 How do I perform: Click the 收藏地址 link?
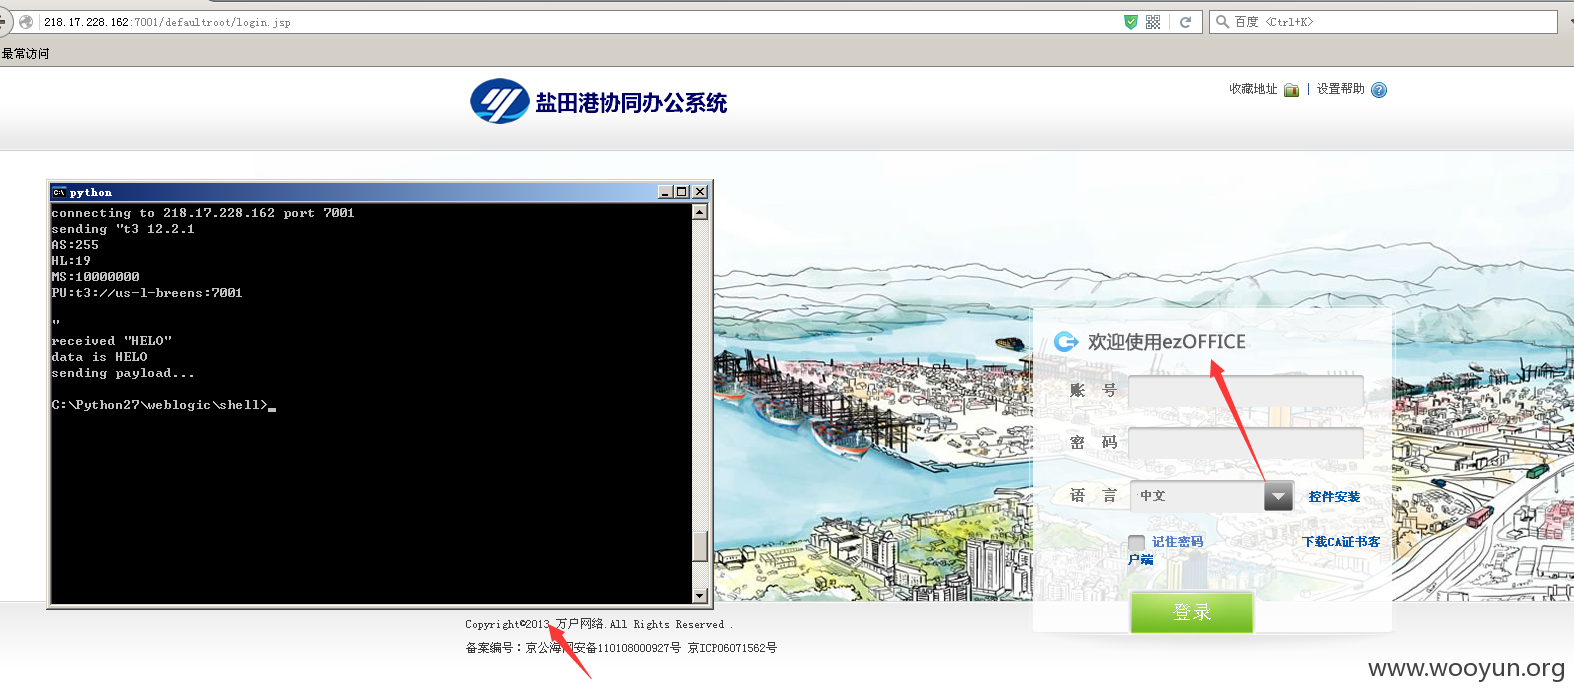(x=1253, y=89)
